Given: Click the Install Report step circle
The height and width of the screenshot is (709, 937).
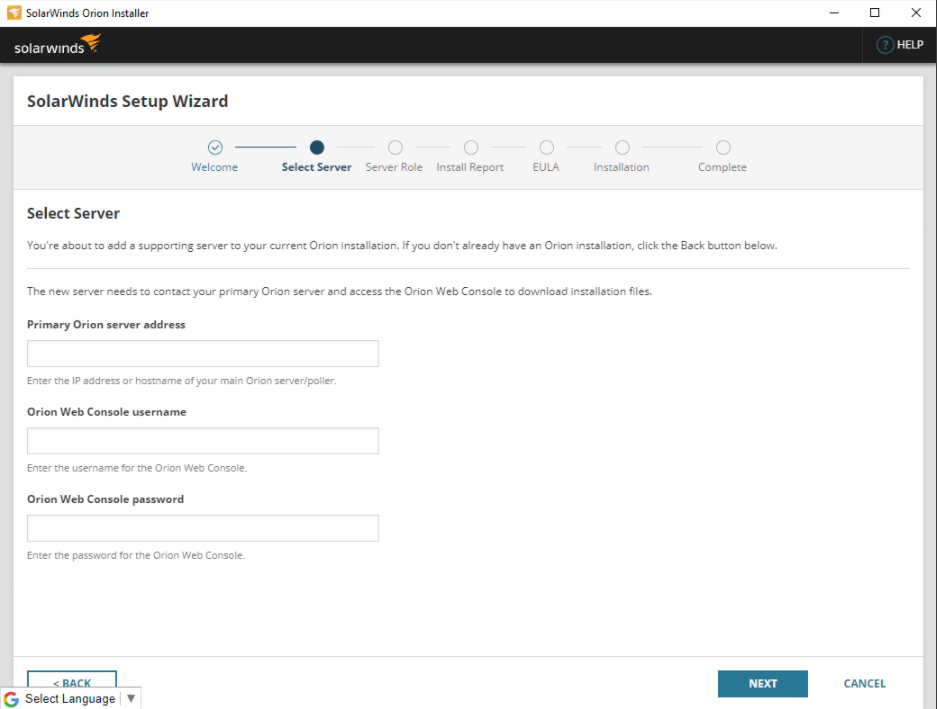Looking at the screenshot, I should click(471, 147).
